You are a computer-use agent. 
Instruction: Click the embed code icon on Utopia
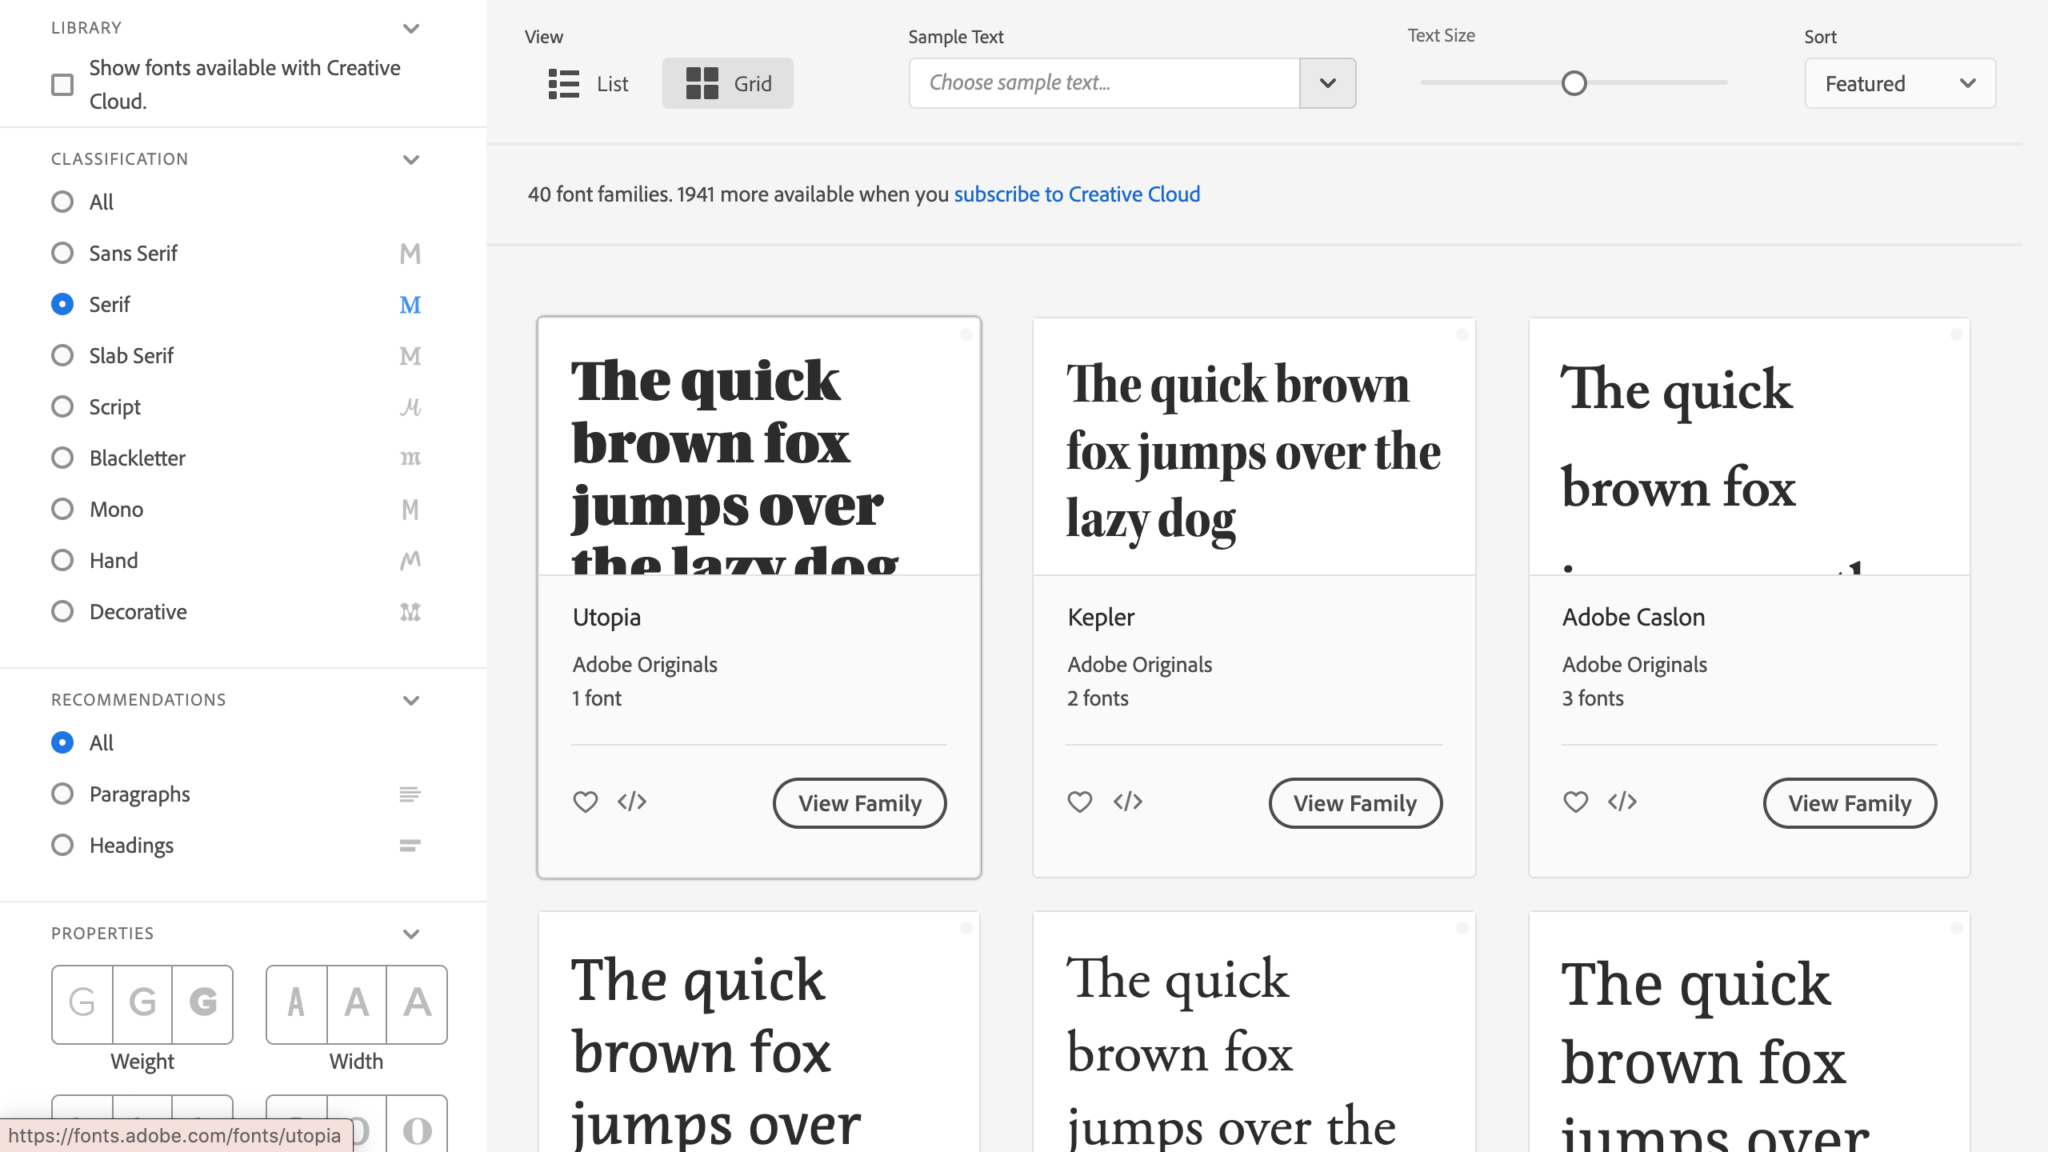coord(632,802)
